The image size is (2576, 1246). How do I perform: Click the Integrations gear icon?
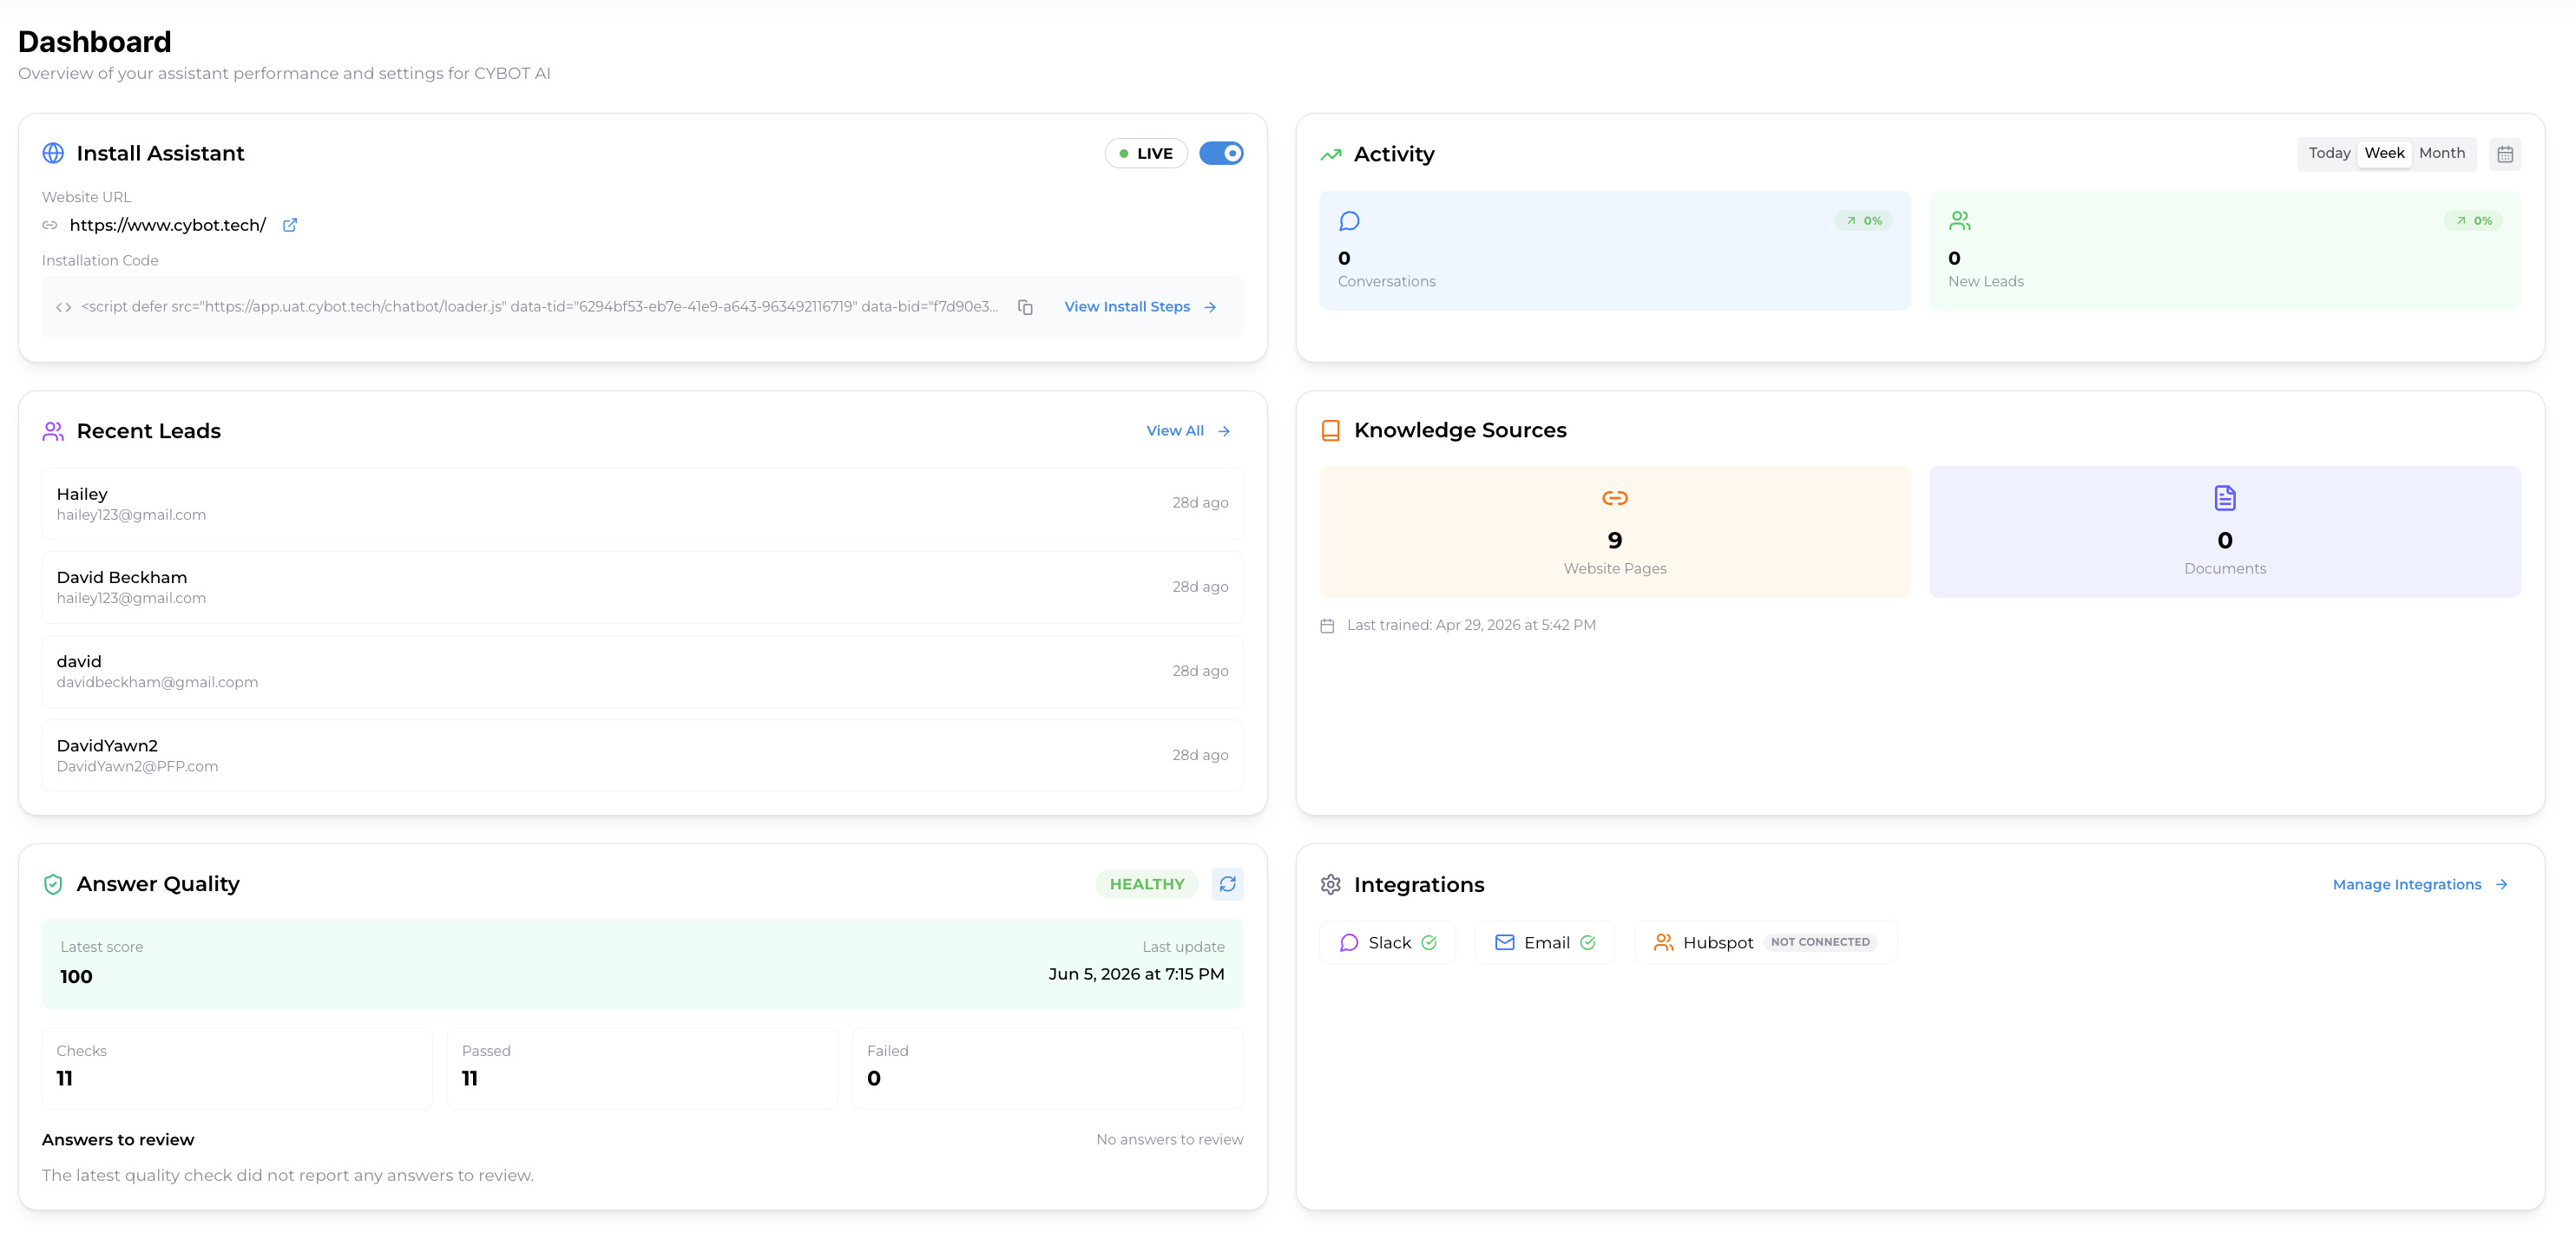[1330, 885]
